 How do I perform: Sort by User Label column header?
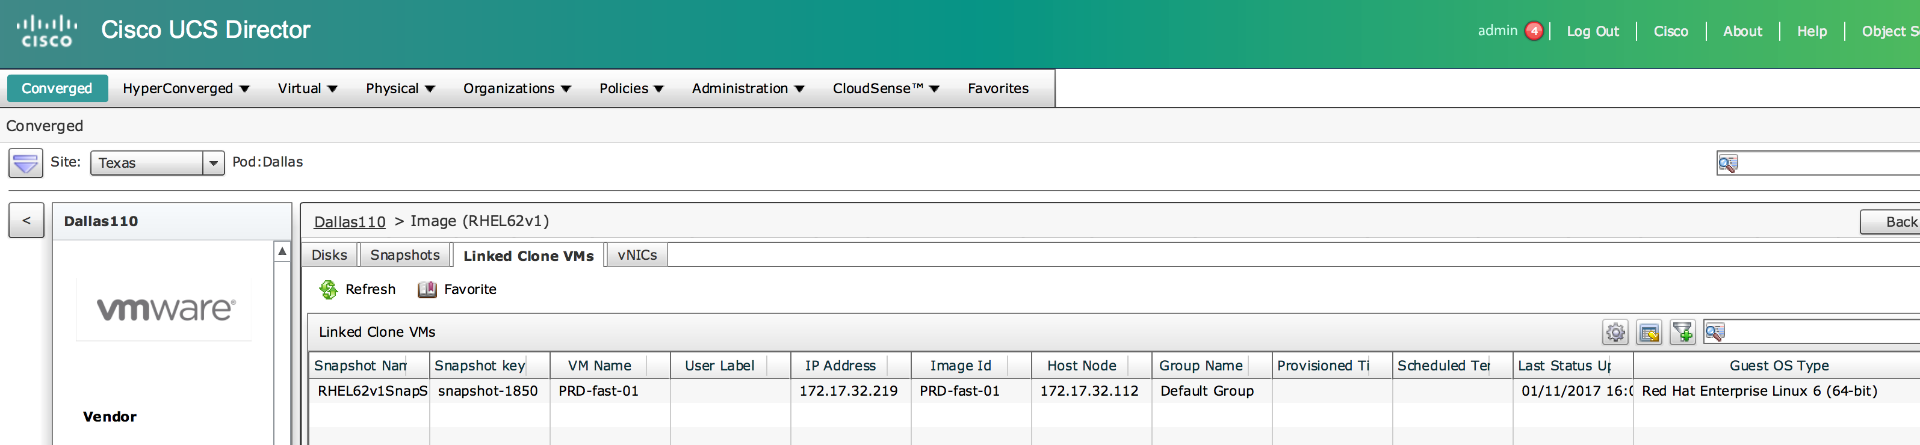(730, 365)
